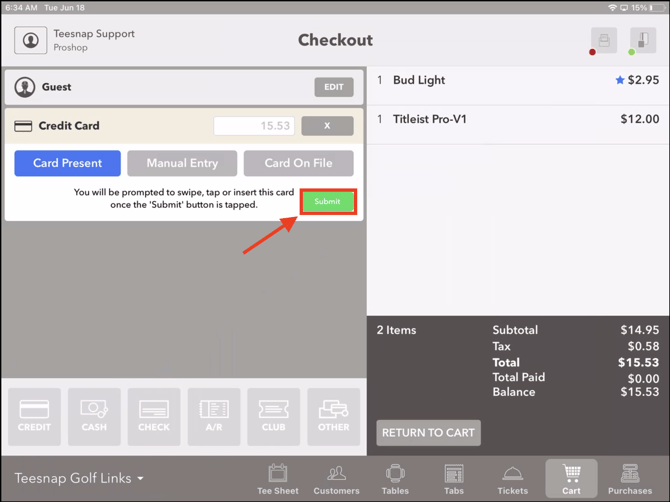The width and height of the screenshot is (670, 502).
Task: Open the receipt printer status icon
Action: pyautogui.click(x=604, y=40)
